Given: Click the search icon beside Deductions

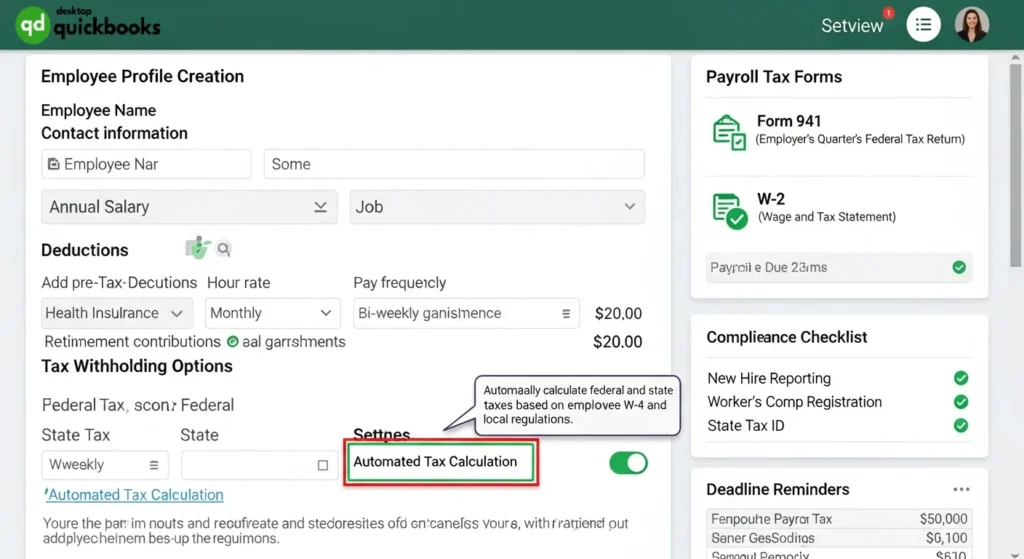Looking at the screenshot, I should tap(224, 249).
